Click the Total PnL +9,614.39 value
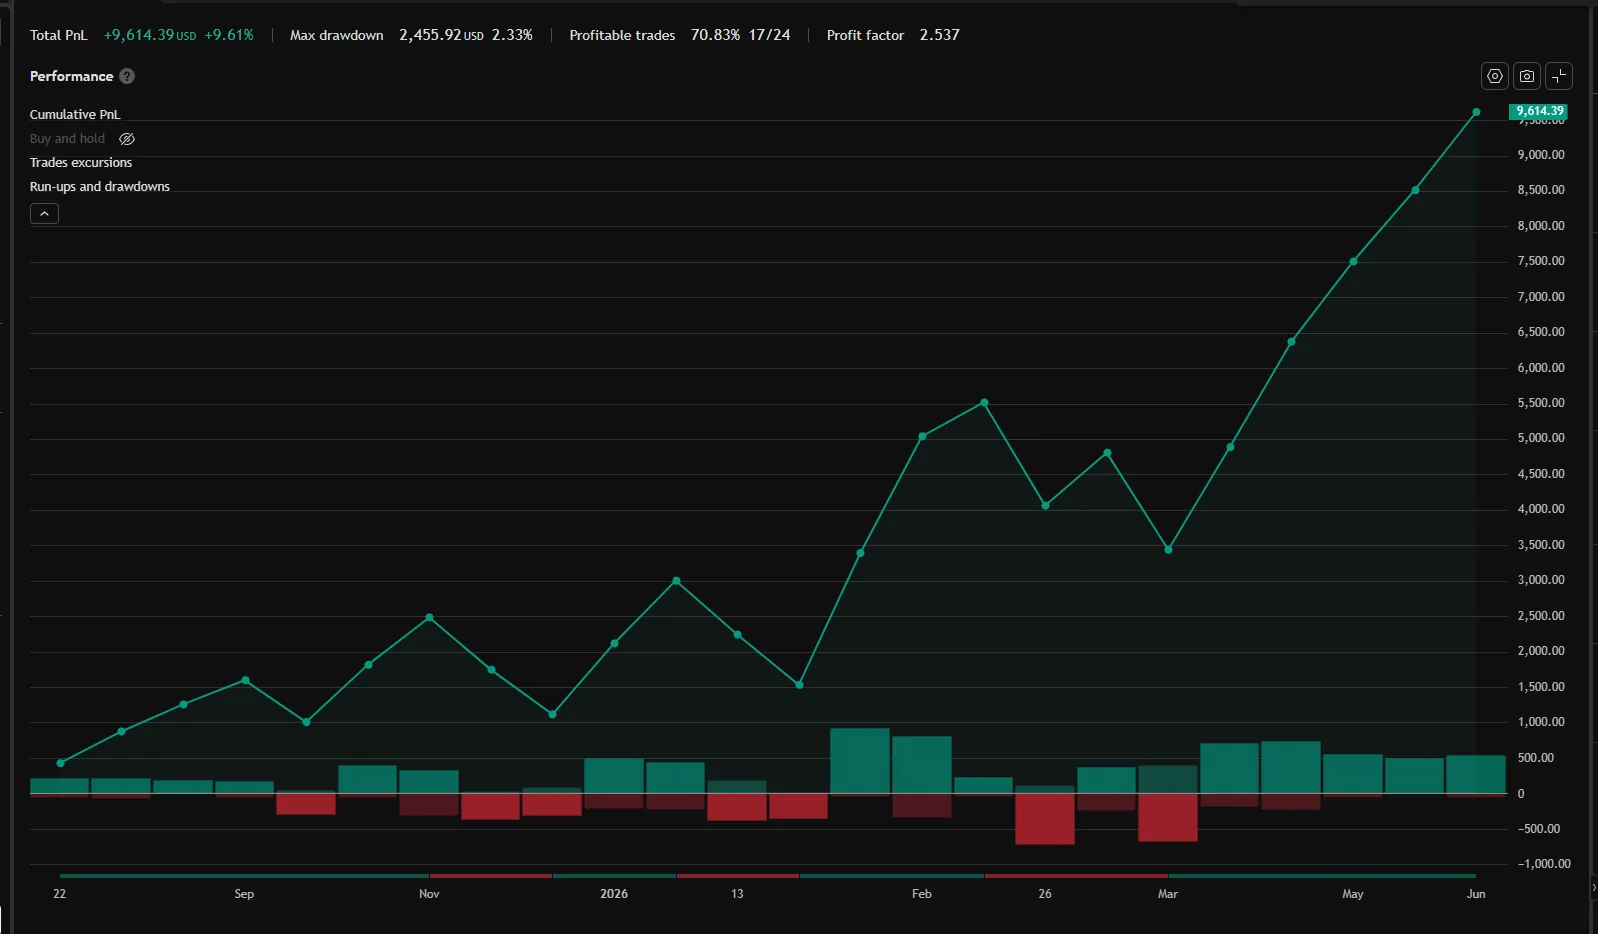 [150, 35]
